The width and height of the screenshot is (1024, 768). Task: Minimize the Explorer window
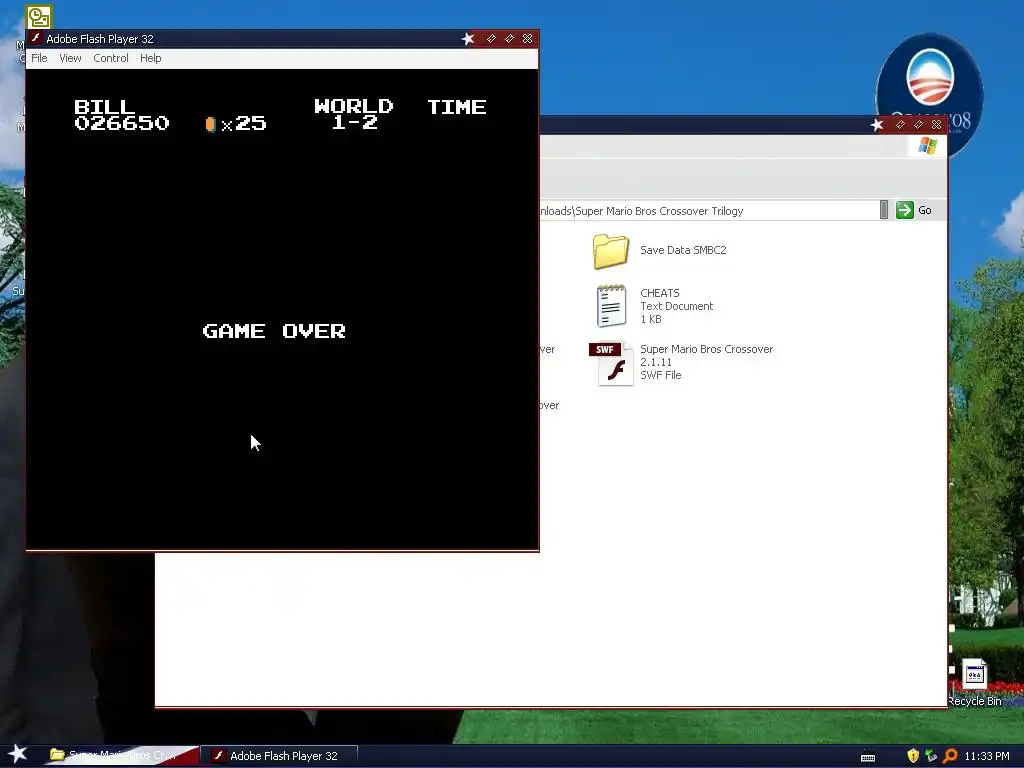901,124
